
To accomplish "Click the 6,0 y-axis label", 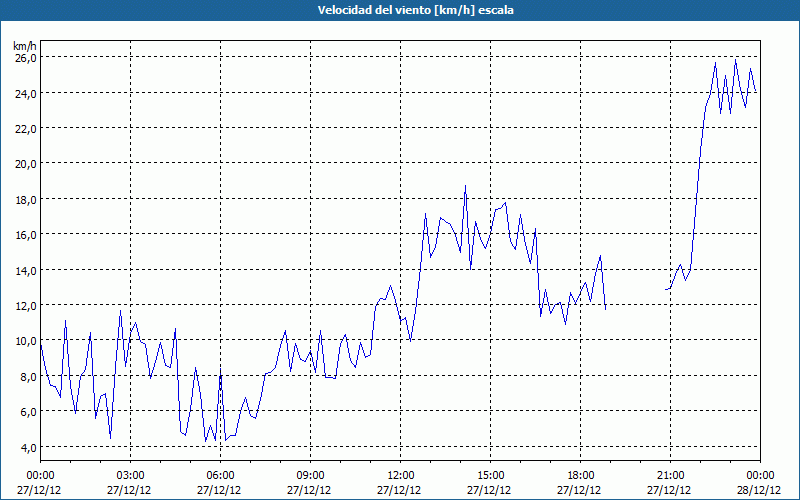I will point(28,412).
